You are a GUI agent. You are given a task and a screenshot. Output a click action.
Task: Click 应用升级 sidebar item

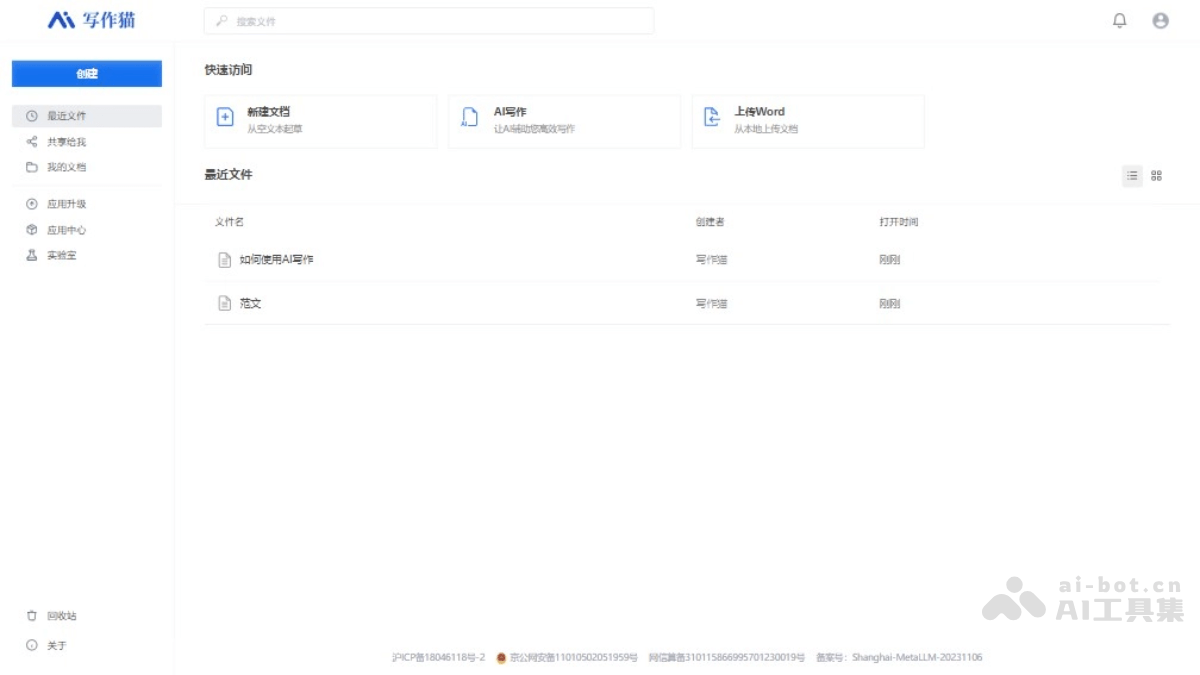pyautogui.click(x=66, y=204)
